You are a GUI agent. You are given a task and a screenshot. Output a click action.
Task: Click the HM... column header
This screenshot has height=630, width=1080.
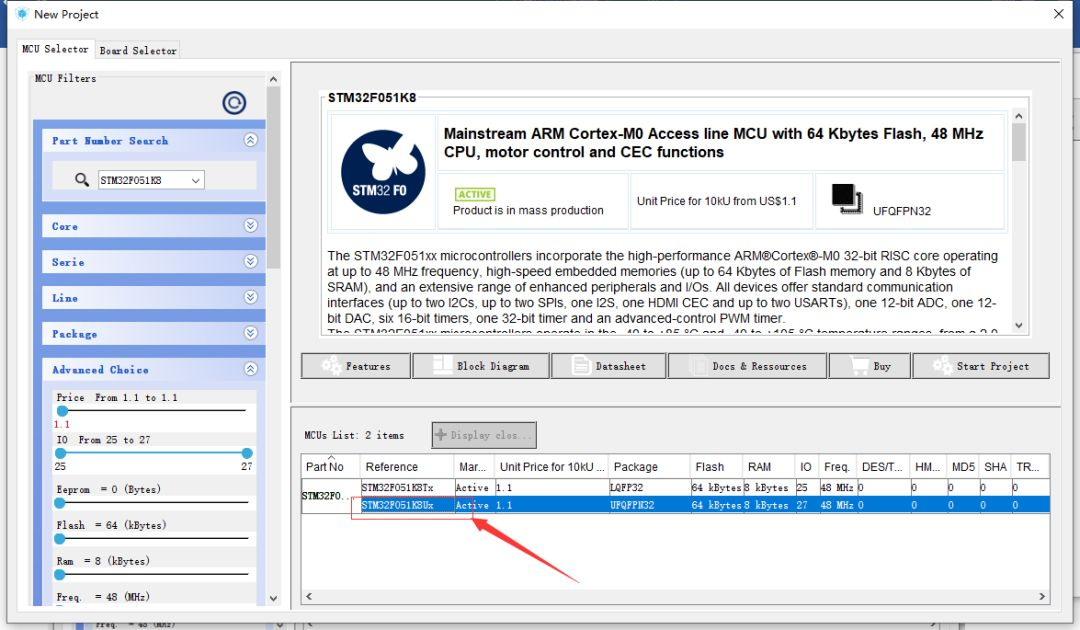coord(928,467)
